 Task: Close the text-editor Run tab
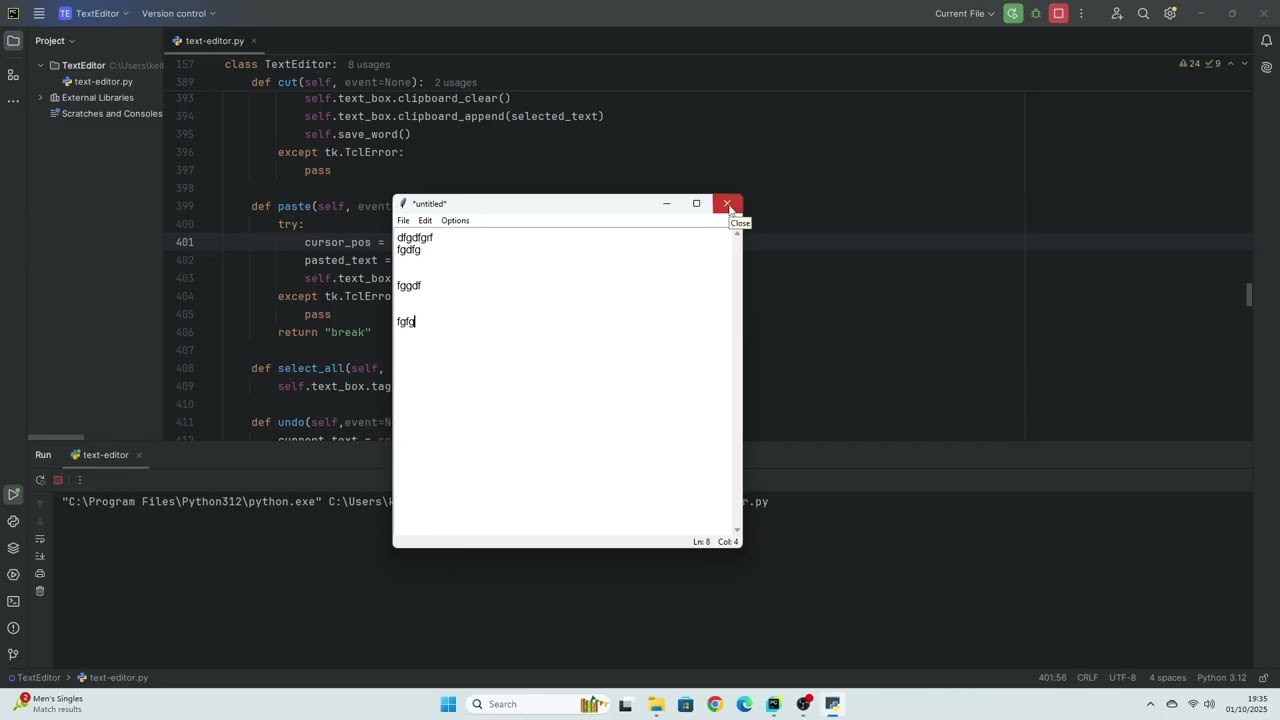(139, 455)
